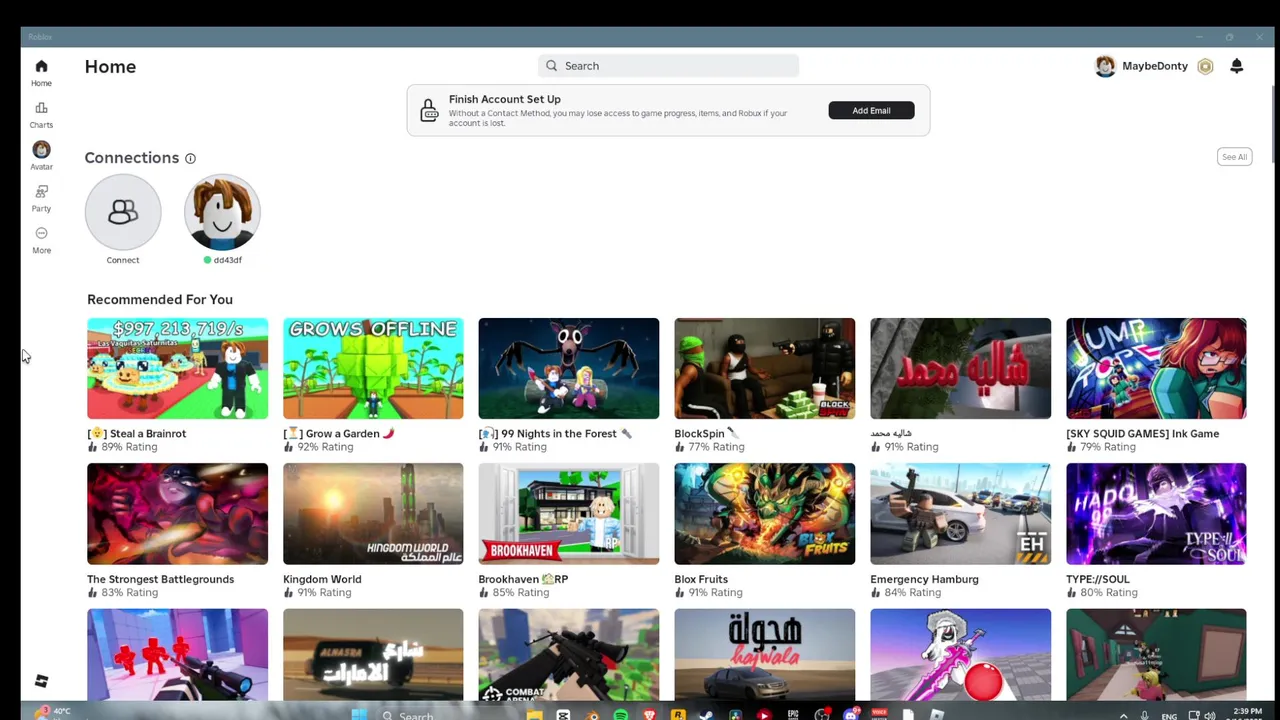Viewport: 1280px width, 720px height.
Task: Open the Home tab in the sidebar
Action: point(41,73)
